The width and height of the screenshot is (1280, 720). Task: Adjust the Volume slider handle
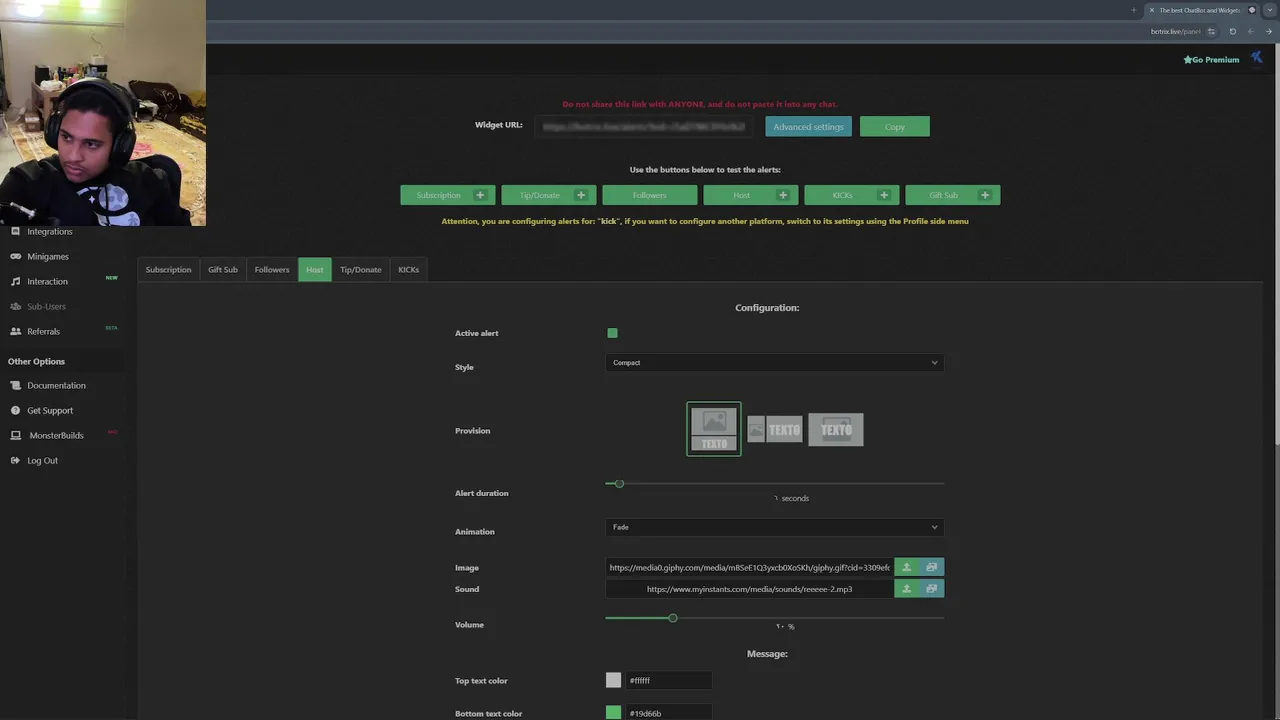pos(673,618)
